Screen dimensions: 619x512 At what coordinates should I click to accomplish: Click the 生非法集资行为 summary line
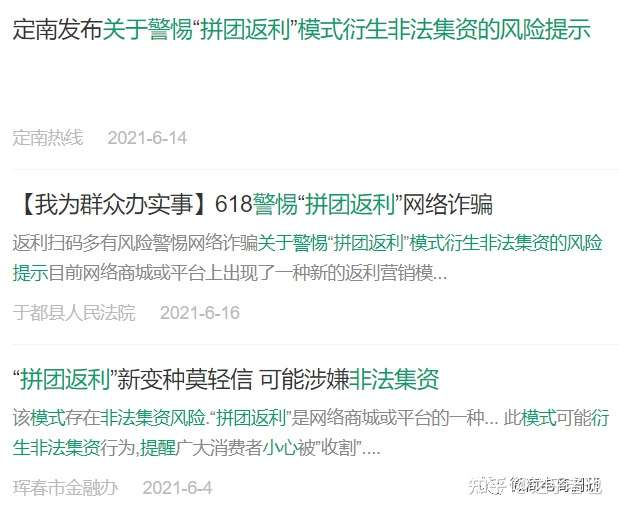tap(196, 448)
